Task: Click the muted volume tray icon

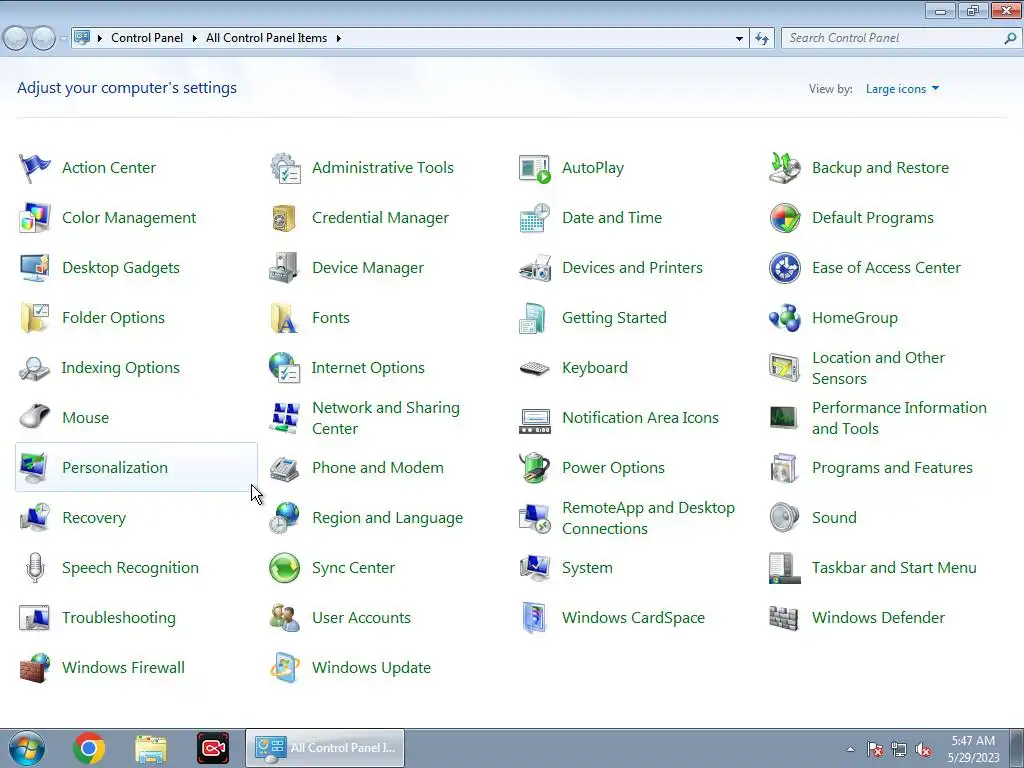Action: coord(923,750)
